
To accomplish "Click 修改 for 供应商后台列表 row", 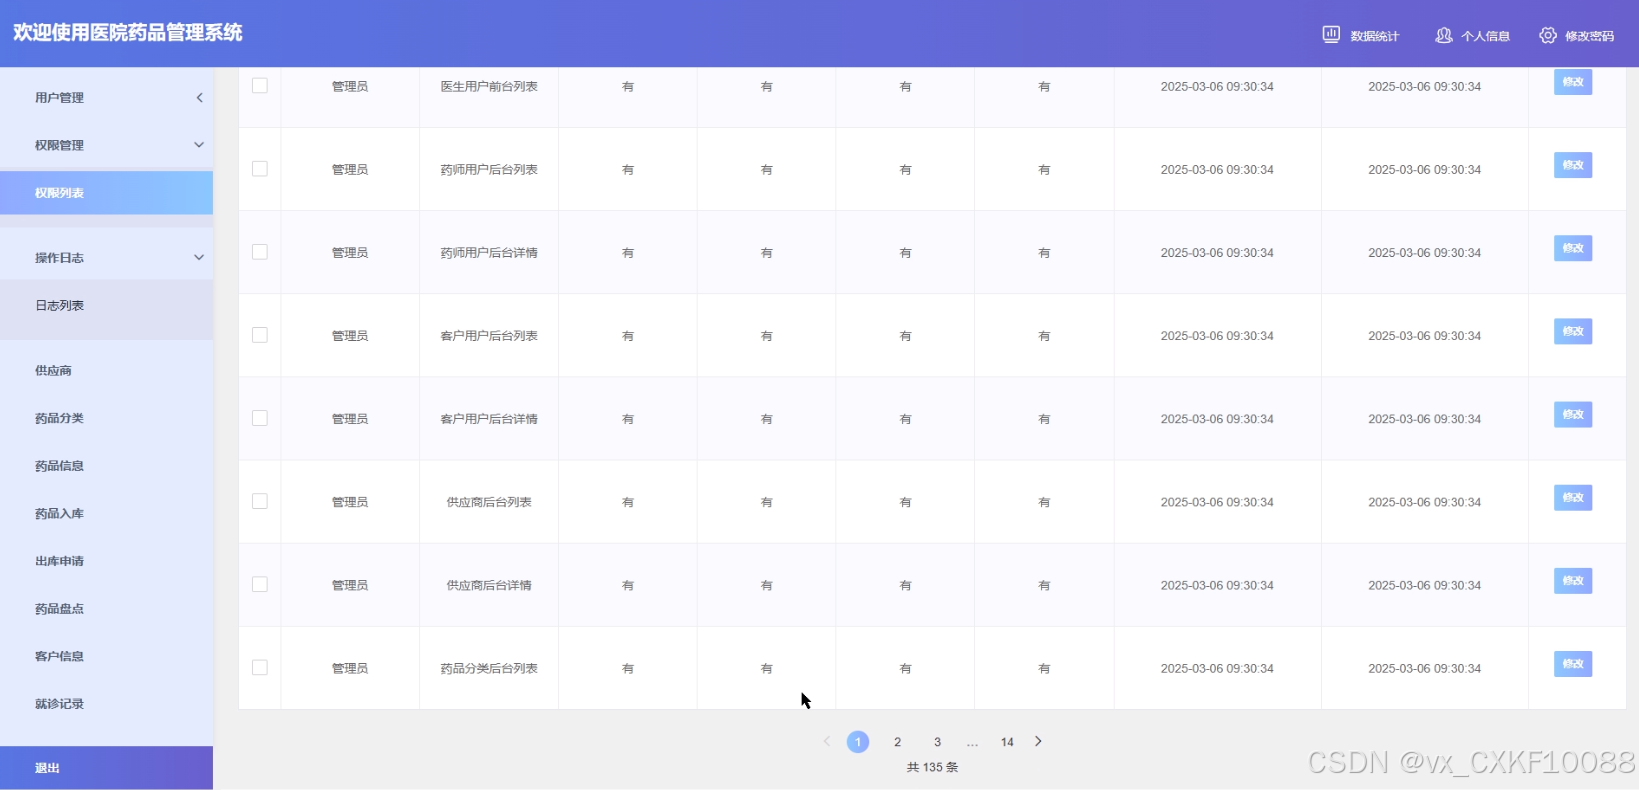I will (x=1573, y=497).
